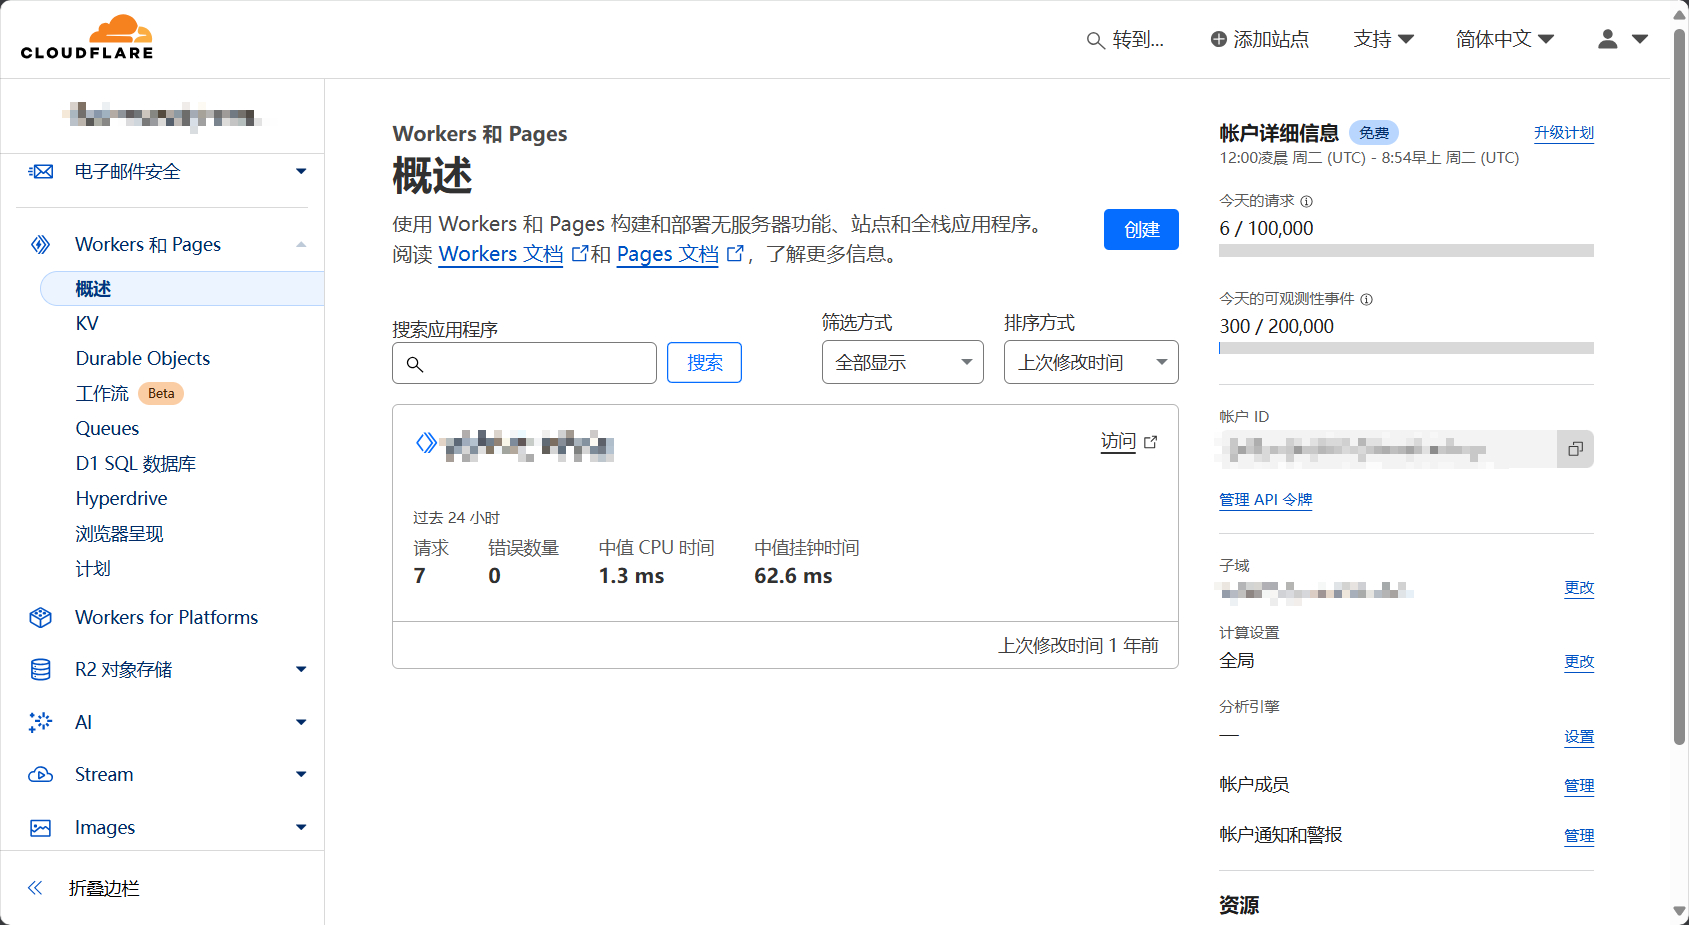Screen dimensions: 1689x925
Task: Open the 全部显示 filter dropdown
Action: point(901,362)
